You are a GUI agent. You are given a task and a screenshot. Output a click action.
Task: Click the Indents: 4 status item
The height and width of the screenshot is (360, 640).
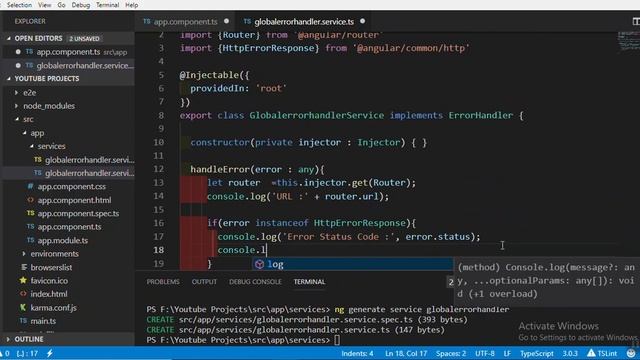(x=357, y=353)
